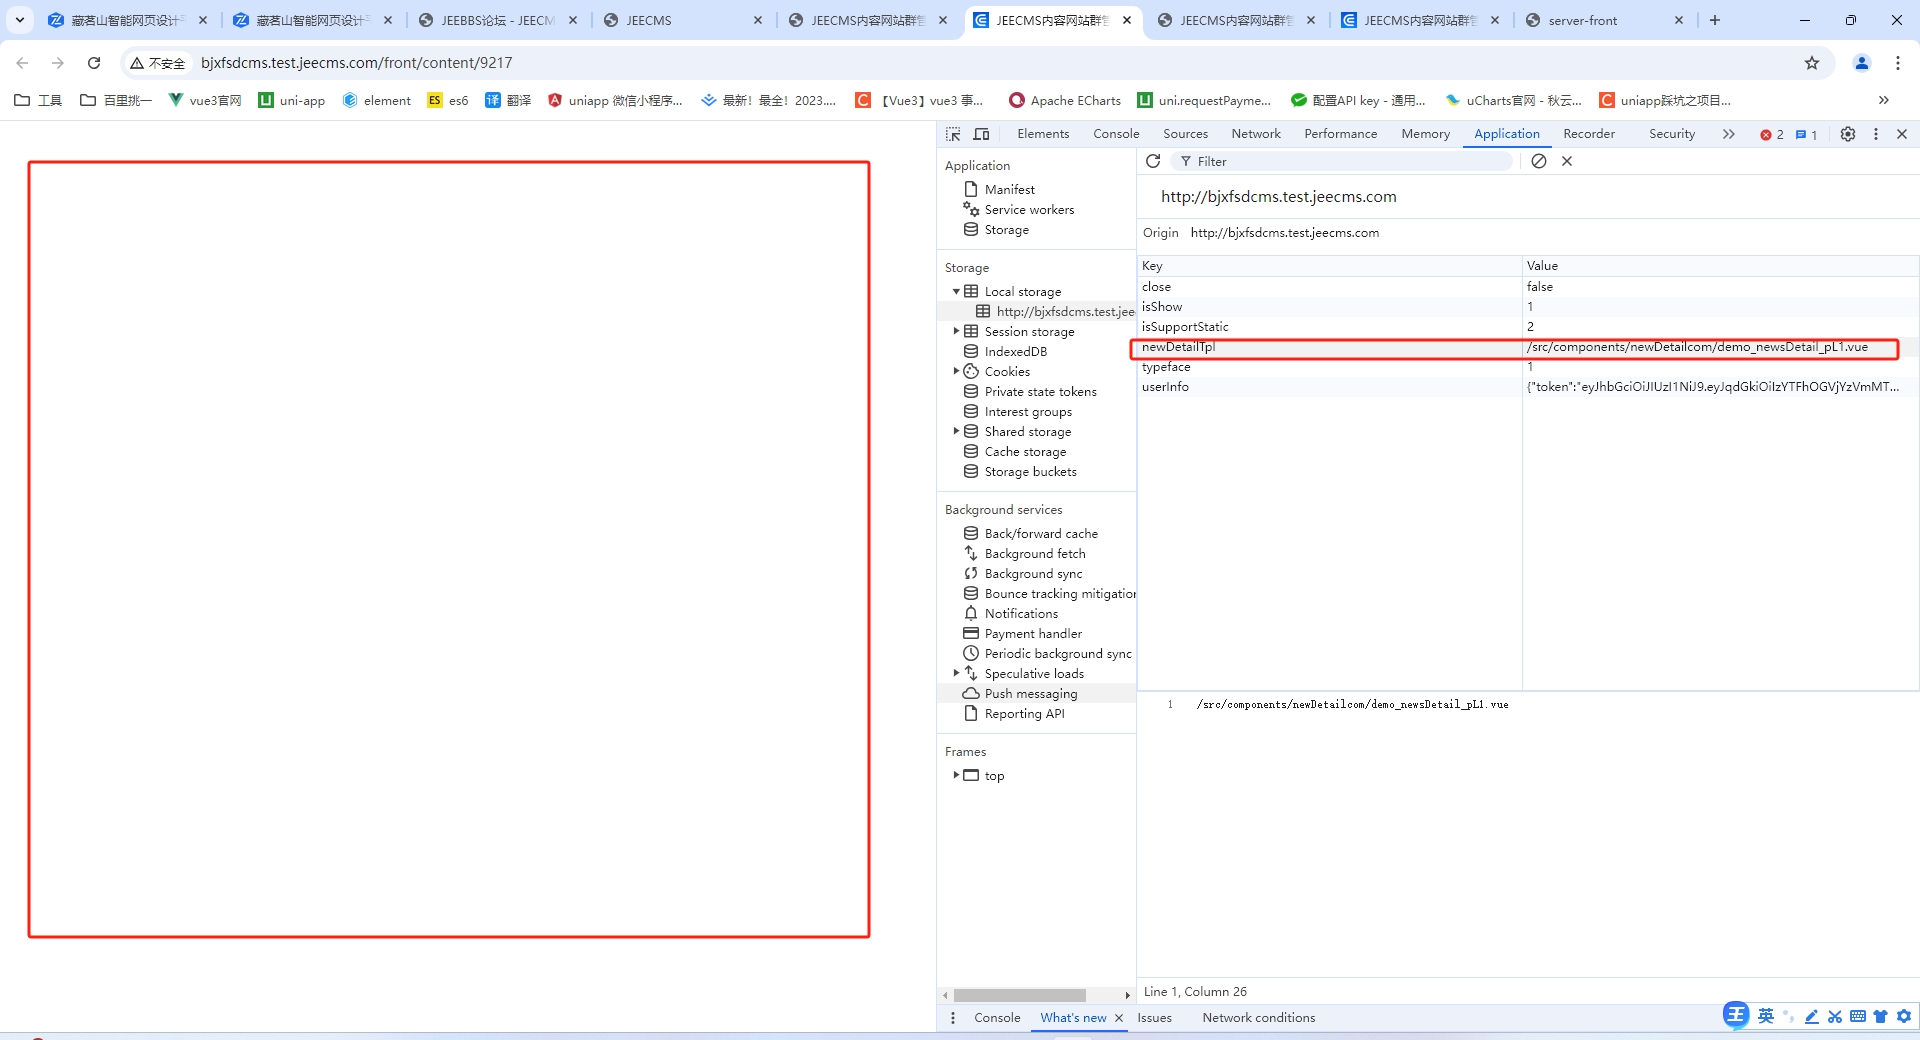The image size is (1920, 1040).
Task: Delete selected storage entry X icon
Action: coord(1567,161)
